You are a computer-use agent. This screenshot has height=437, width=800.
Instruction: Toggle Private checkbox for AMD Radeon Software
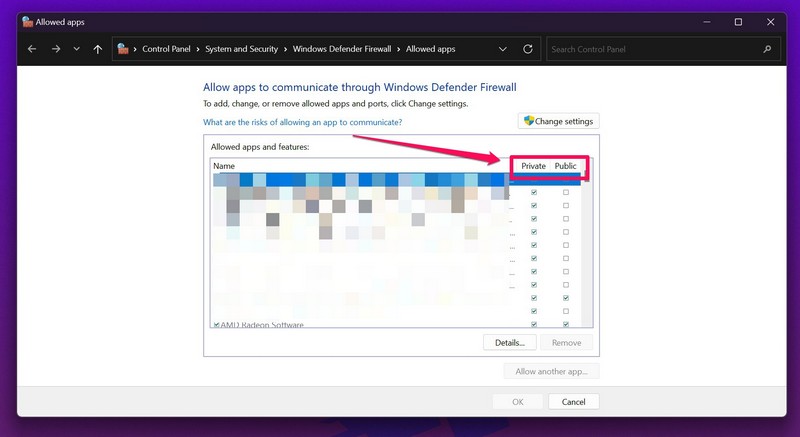[x=533, y=325]
